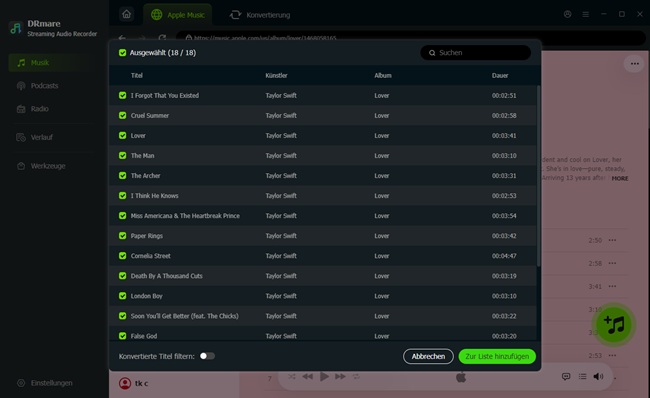
Task: Click the Dauer column header
Action: tap(500, 75)
